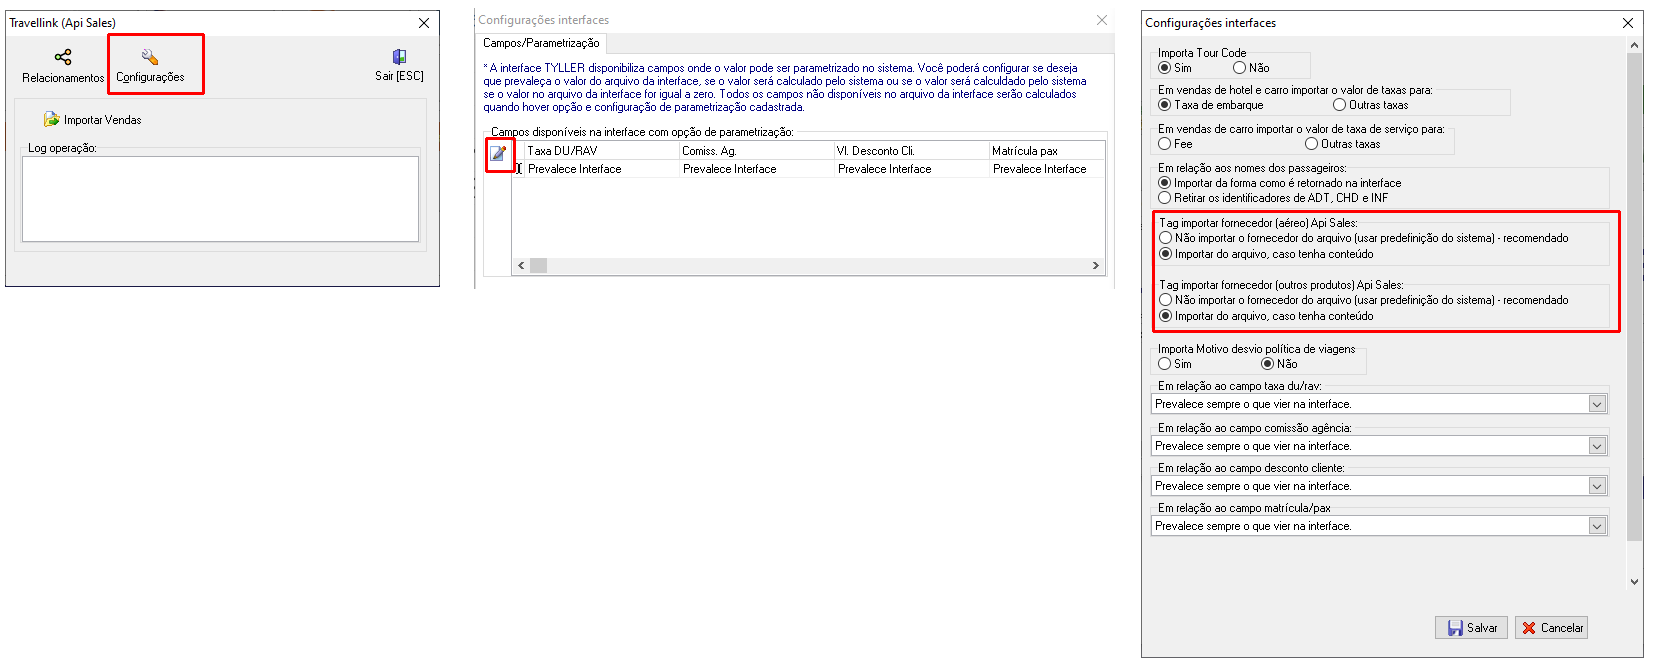This screenshot has width=1654, height=668.
Task: Select Não importar o fornecedor for aéreo Api Sales
Action: pyautogui.click(x=1165, y=238)
